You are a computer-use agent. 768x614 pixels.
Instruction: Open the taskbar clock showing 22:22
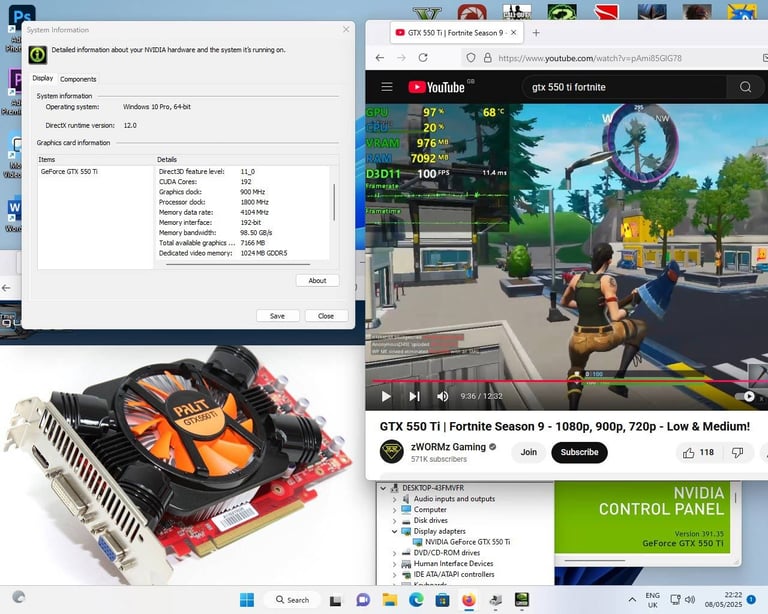(723, 600)
